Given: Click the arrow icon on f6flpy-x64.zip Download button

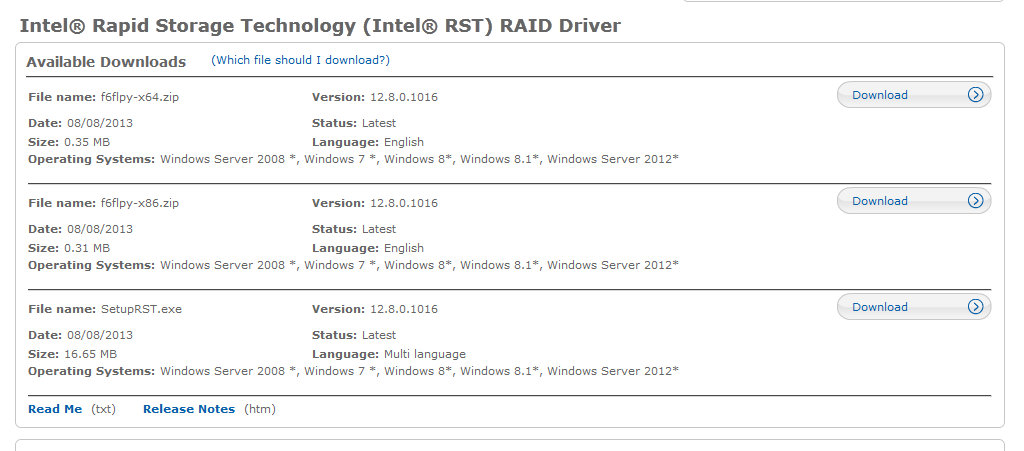Looking at the screenshot, I should pyautogui.click(x=975, y=95).
